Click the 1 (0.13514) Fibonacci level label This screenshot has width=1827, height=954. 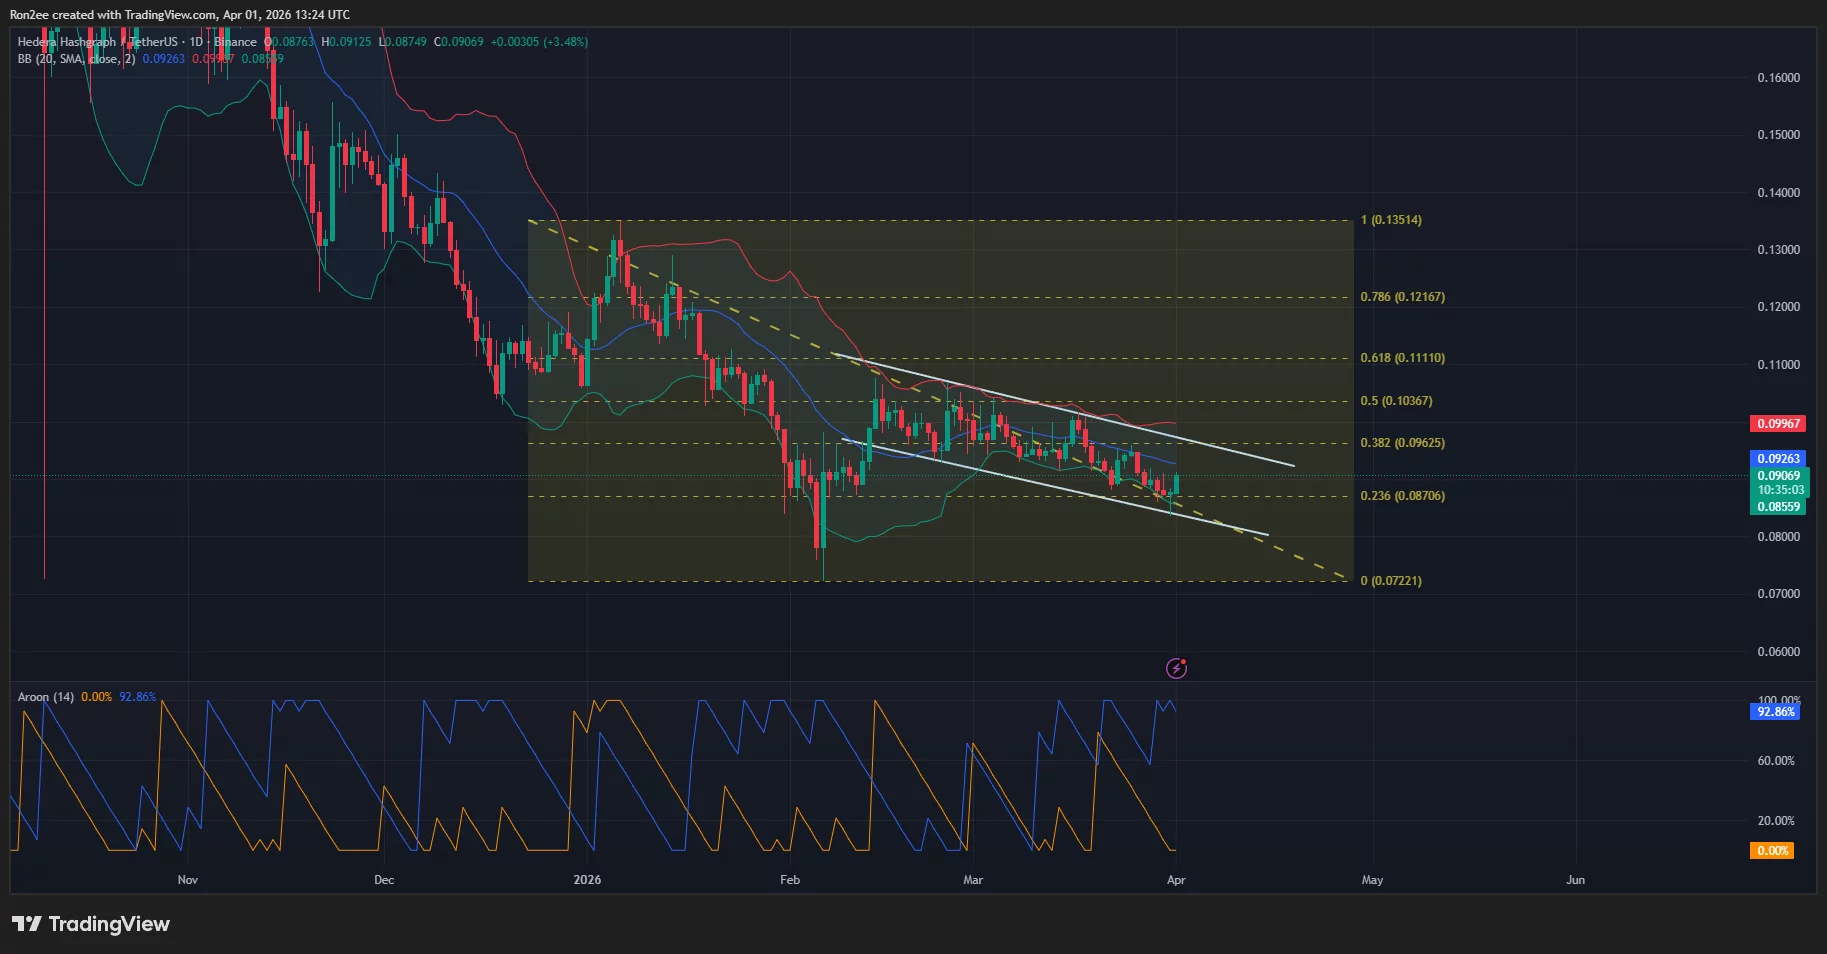click(1393, 219)
